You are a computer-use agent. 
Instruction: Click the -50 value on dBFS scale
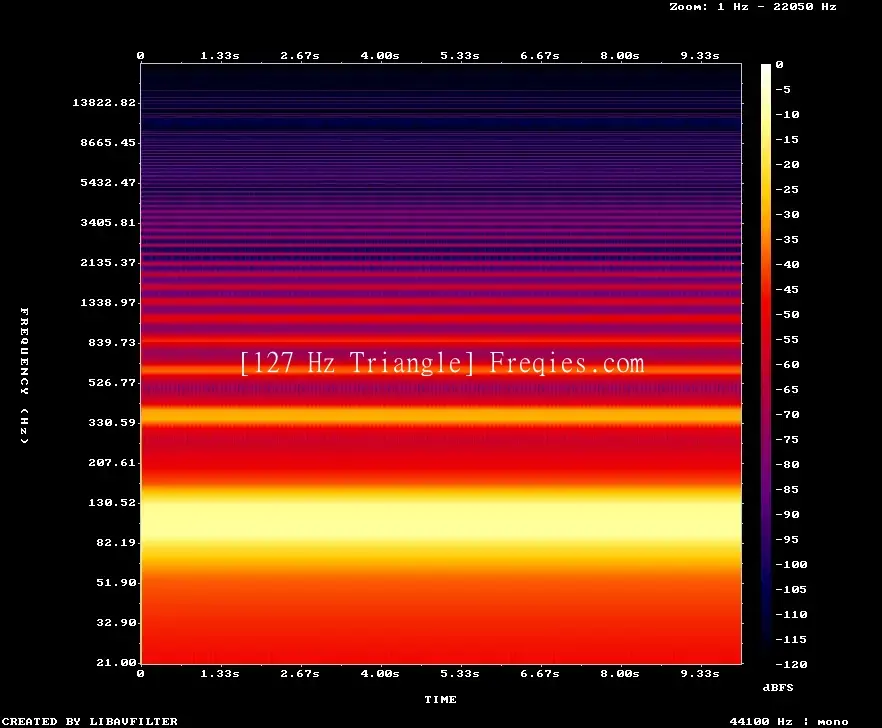tap(787, 314)
